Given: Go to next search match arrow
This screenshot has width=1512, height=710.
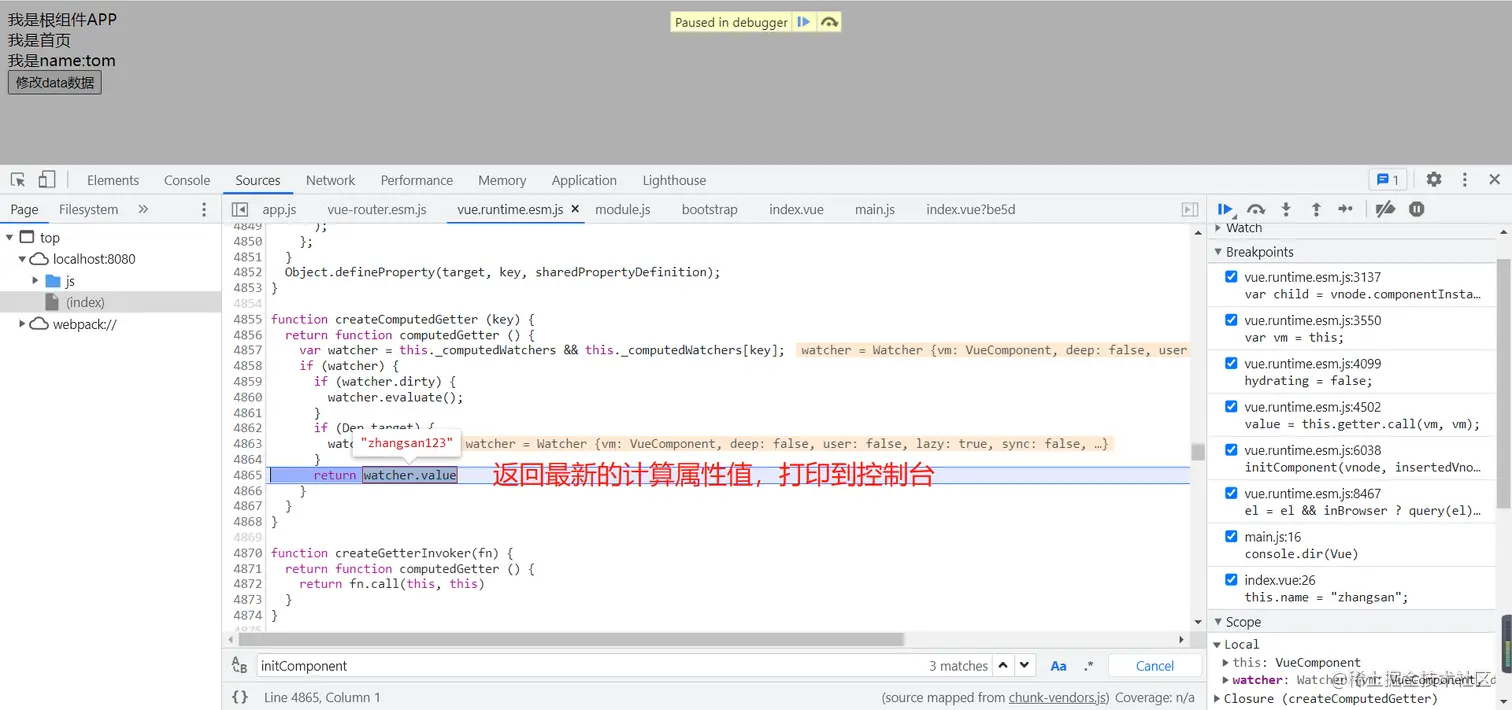Looking at the screenshot, I should 1025,665.
